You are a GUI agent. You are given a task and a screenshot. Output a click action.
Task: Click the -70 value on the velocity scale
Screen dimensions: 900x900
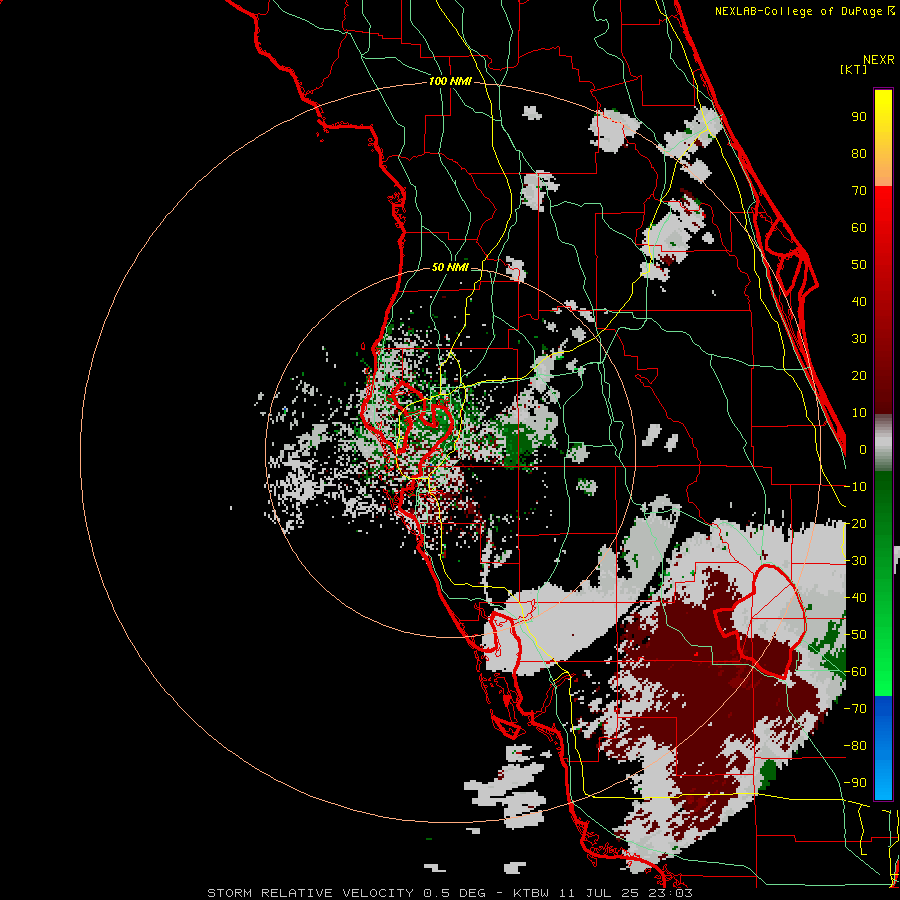click(x=855, y=709)
